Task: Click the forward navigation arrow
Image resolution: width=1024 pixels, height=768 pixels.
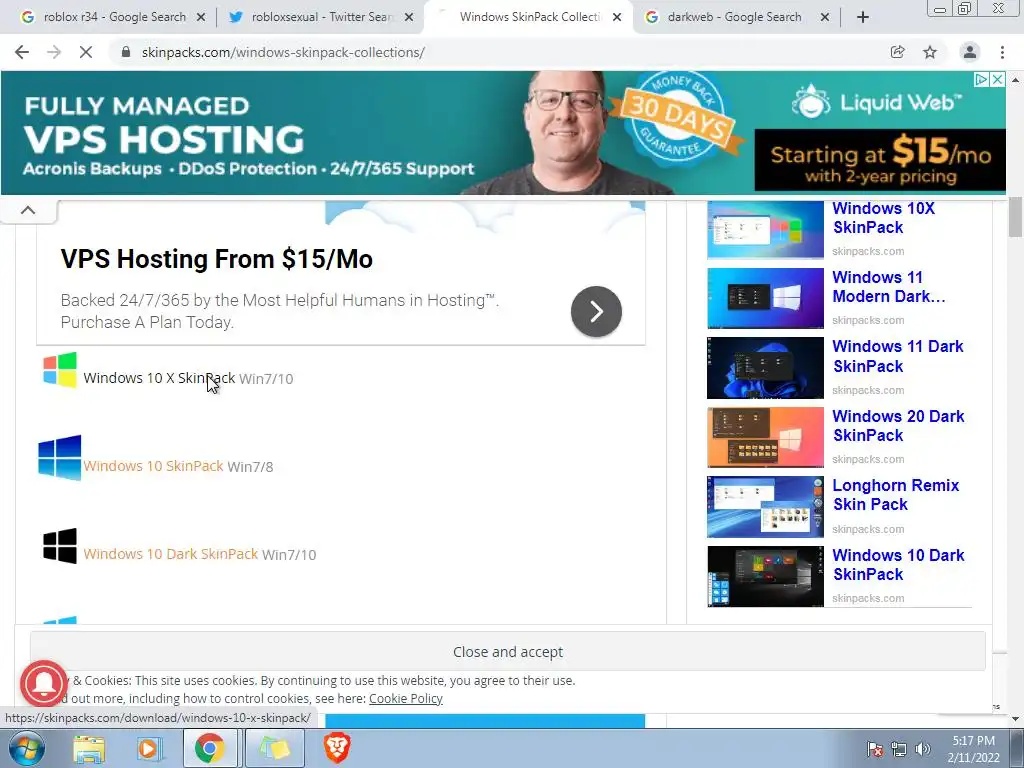Action: 54,52
